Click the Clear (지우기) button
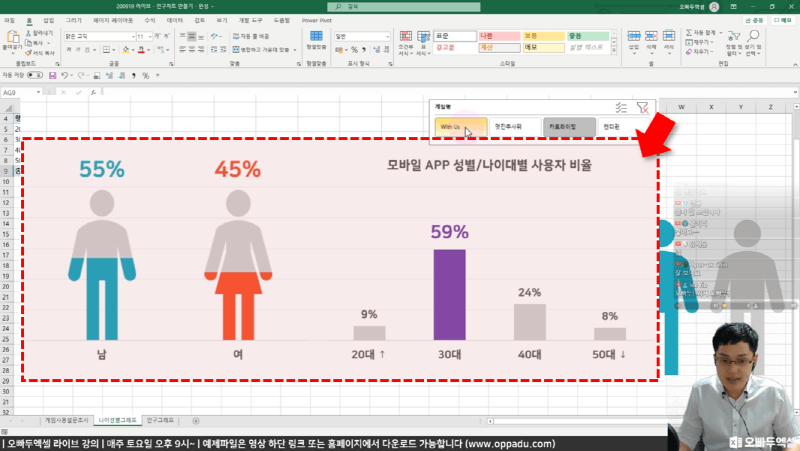The image size is (800, 451). coord(697,52)
